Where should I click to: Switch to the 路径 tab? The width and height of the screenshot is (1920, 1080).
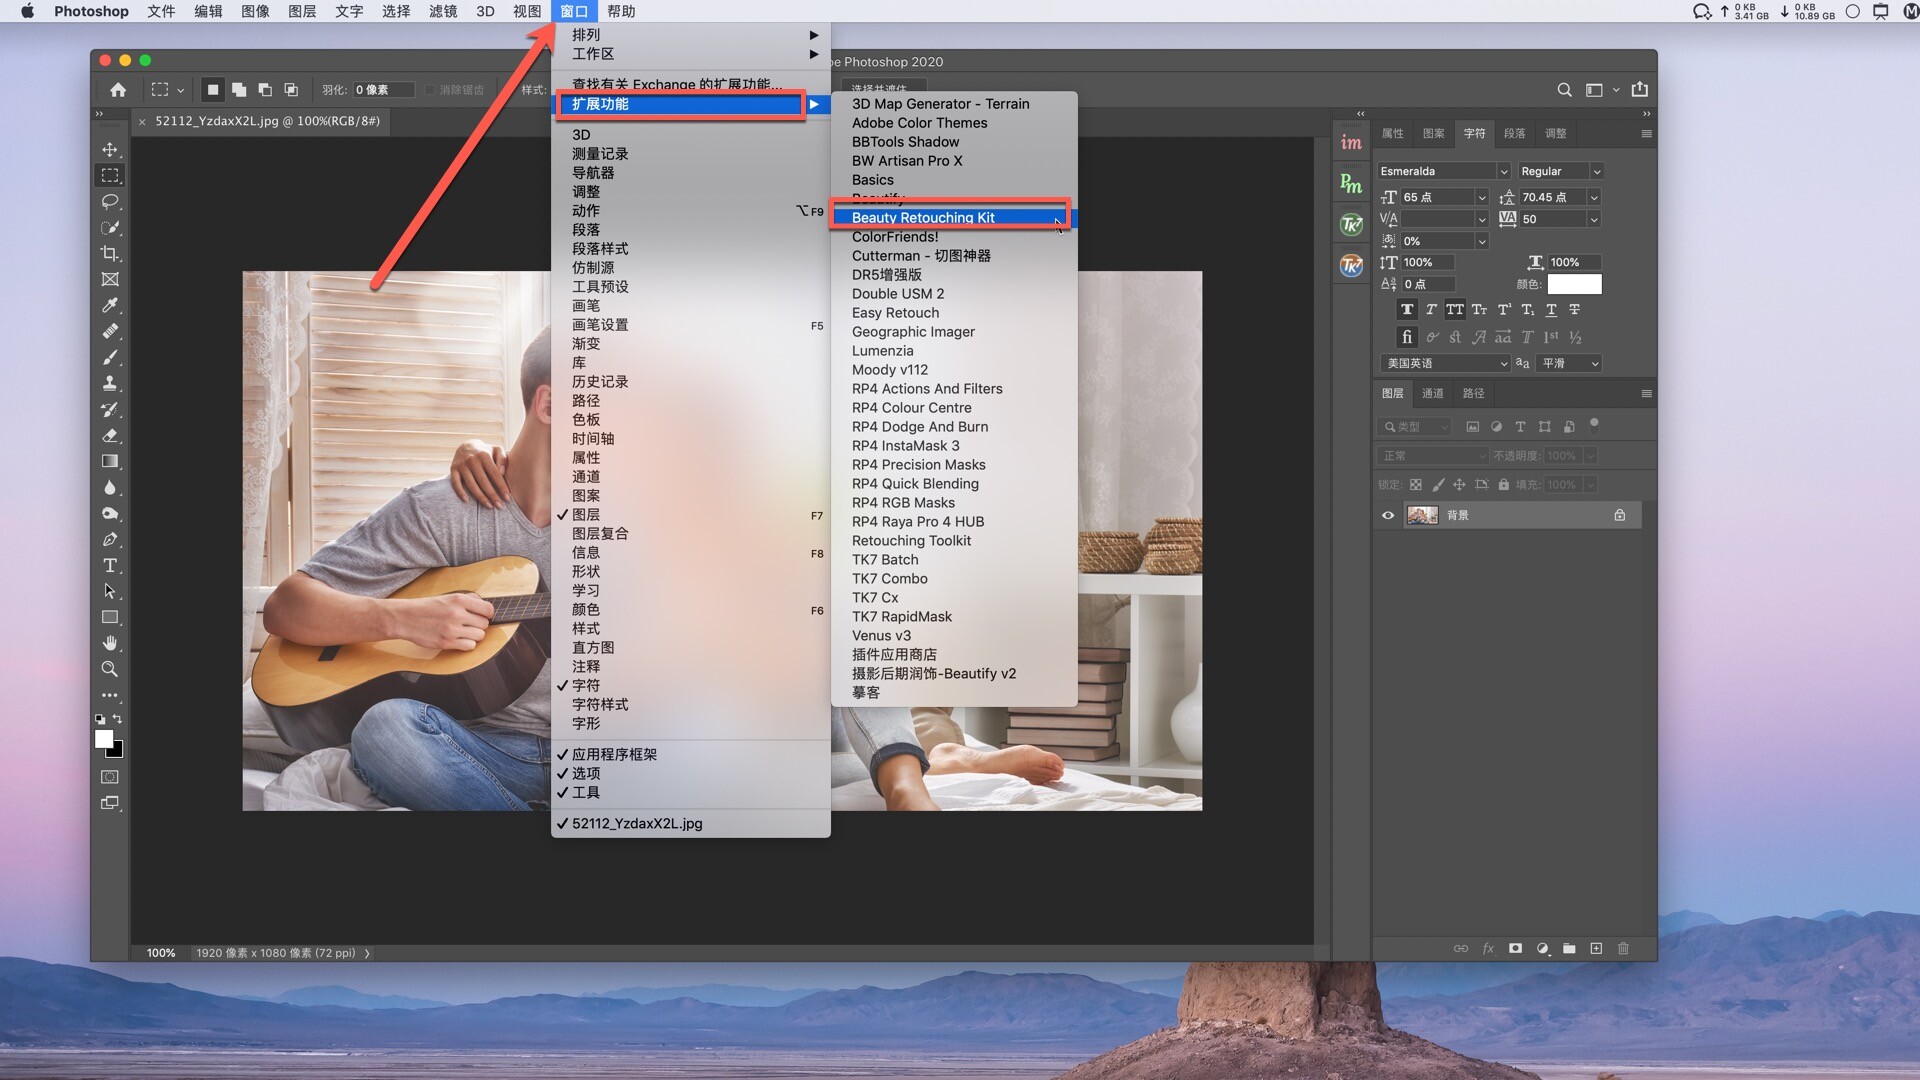click(x=1474, y=394)
